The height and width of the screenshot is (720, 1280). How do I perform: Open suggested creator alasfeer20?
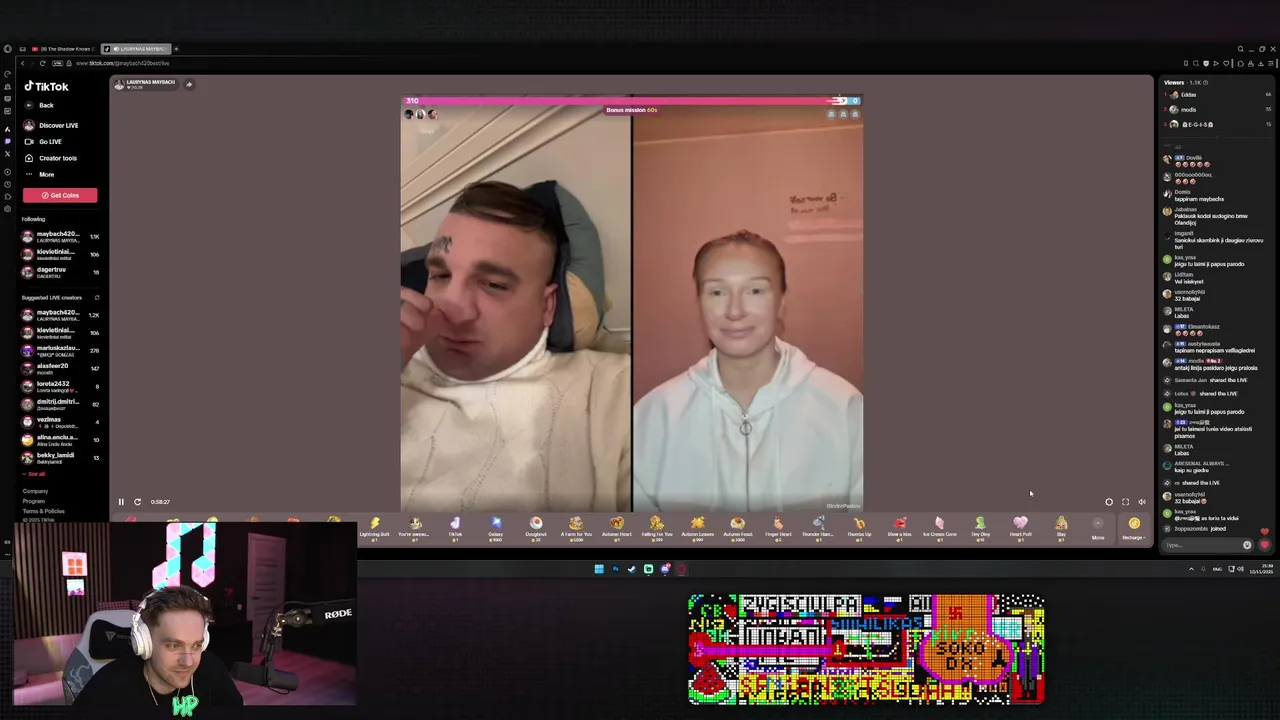tap(60, 368)
